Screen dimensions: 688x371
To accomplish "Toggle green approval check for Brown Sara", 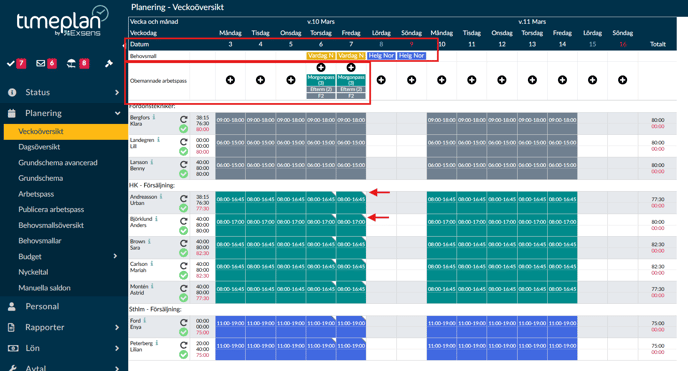I will (183, 253).
